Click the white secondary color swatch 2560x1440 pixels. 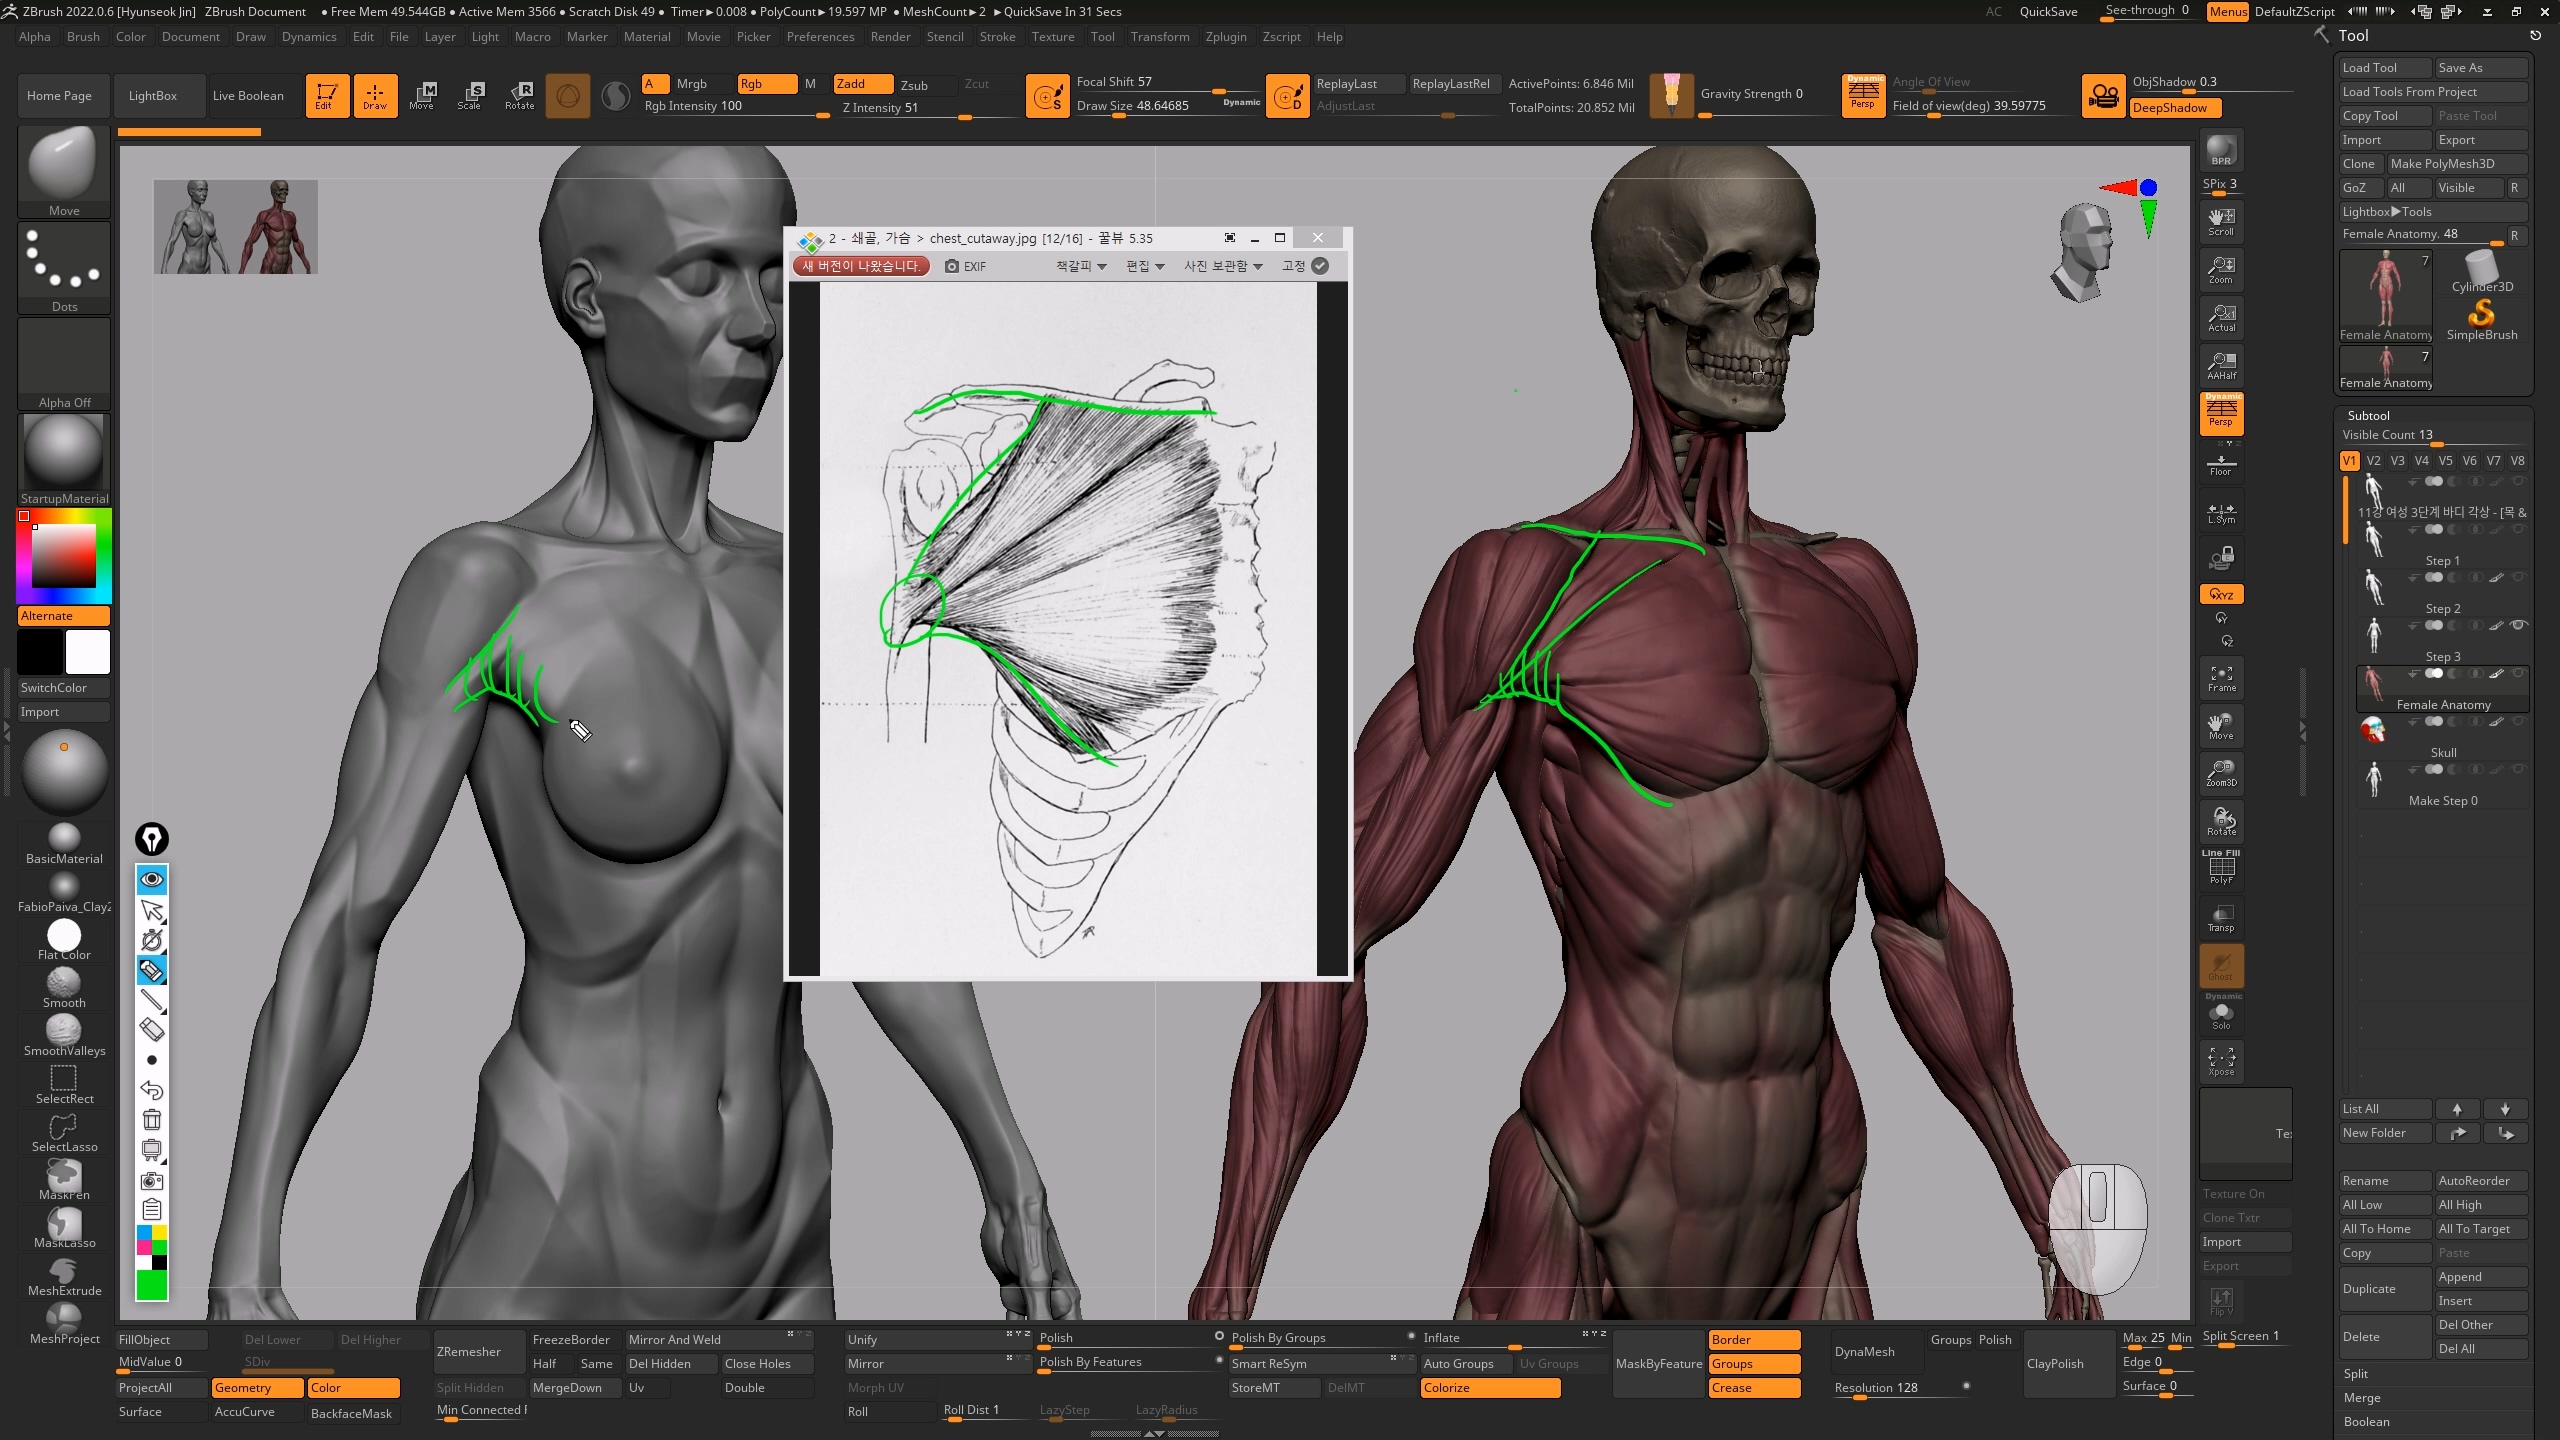click(88, 652)
